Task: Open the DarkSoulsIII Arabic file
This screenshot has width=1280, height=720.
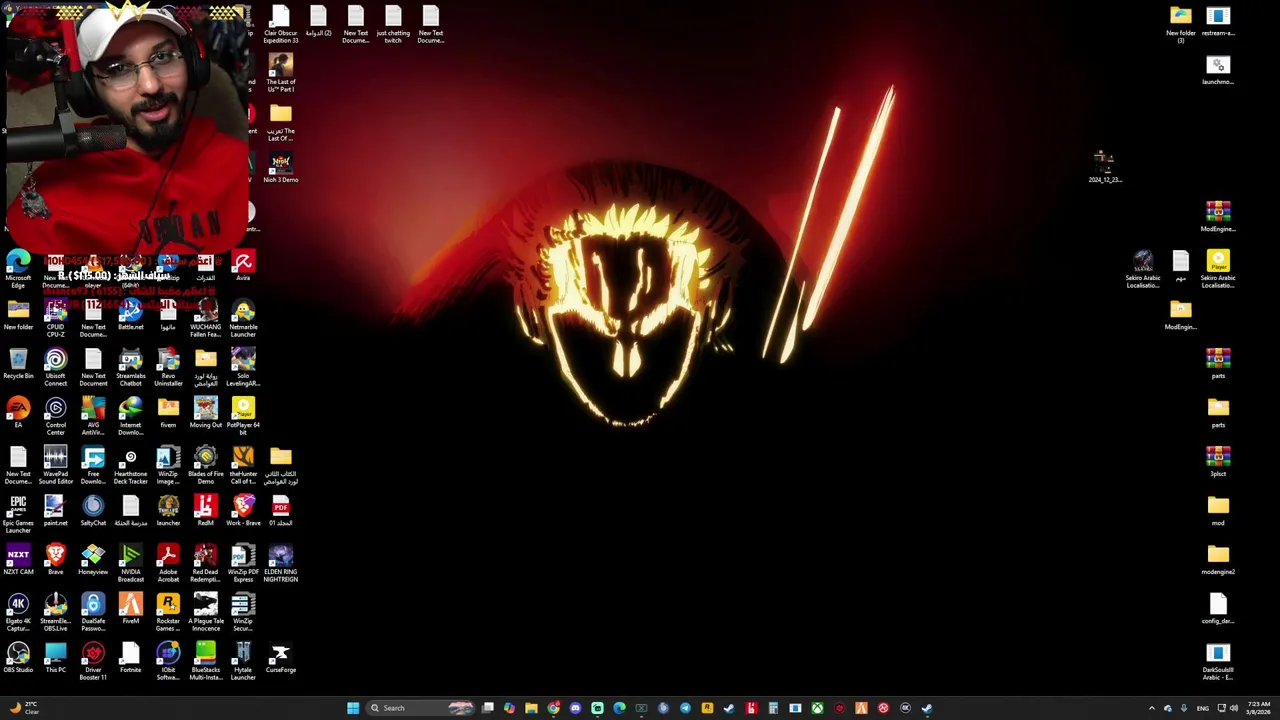Action: [x=1218, y=662]
